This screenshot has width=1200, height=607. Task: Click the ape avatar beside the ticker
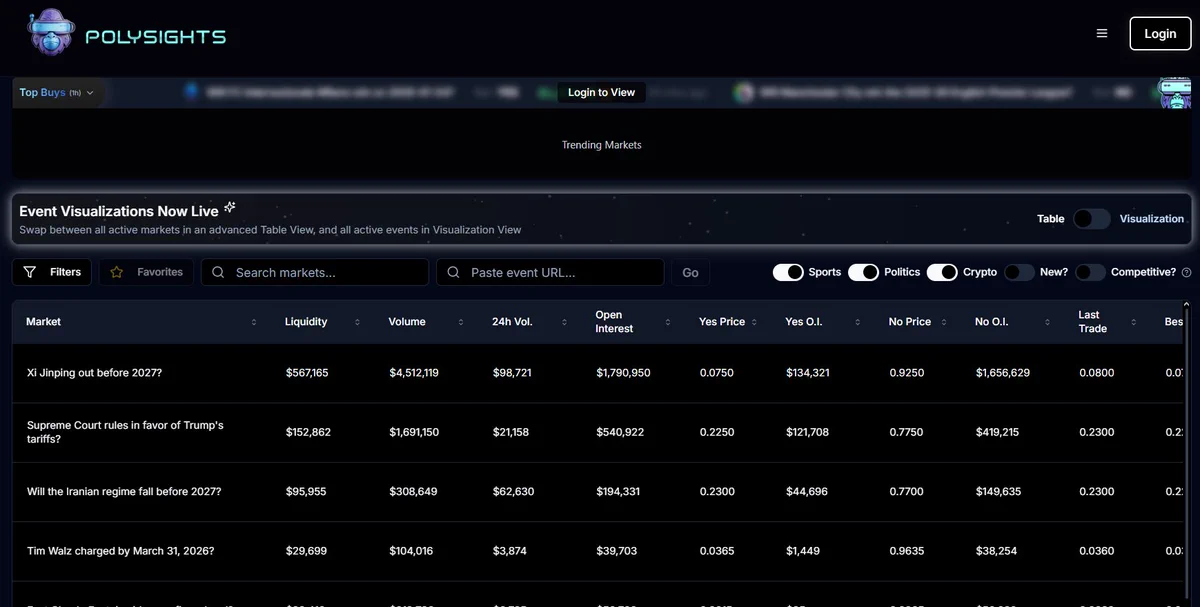(1174, 93)
